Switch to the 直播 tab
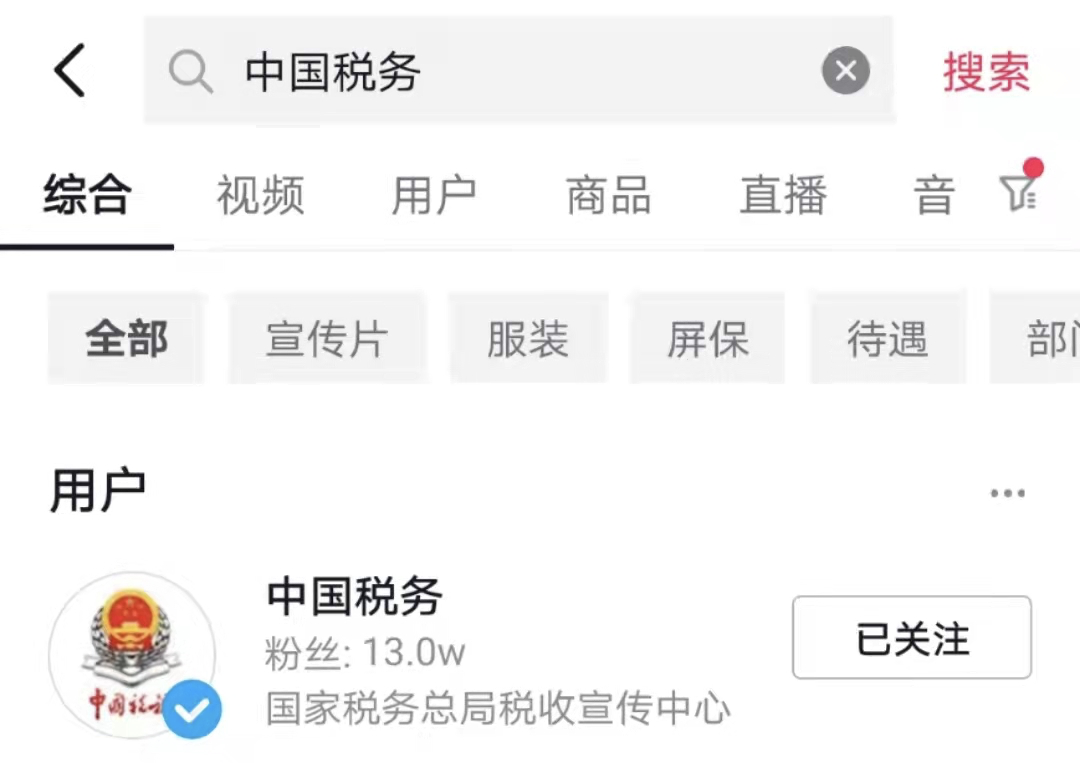 pyautogui.click(x=783, y=195)
